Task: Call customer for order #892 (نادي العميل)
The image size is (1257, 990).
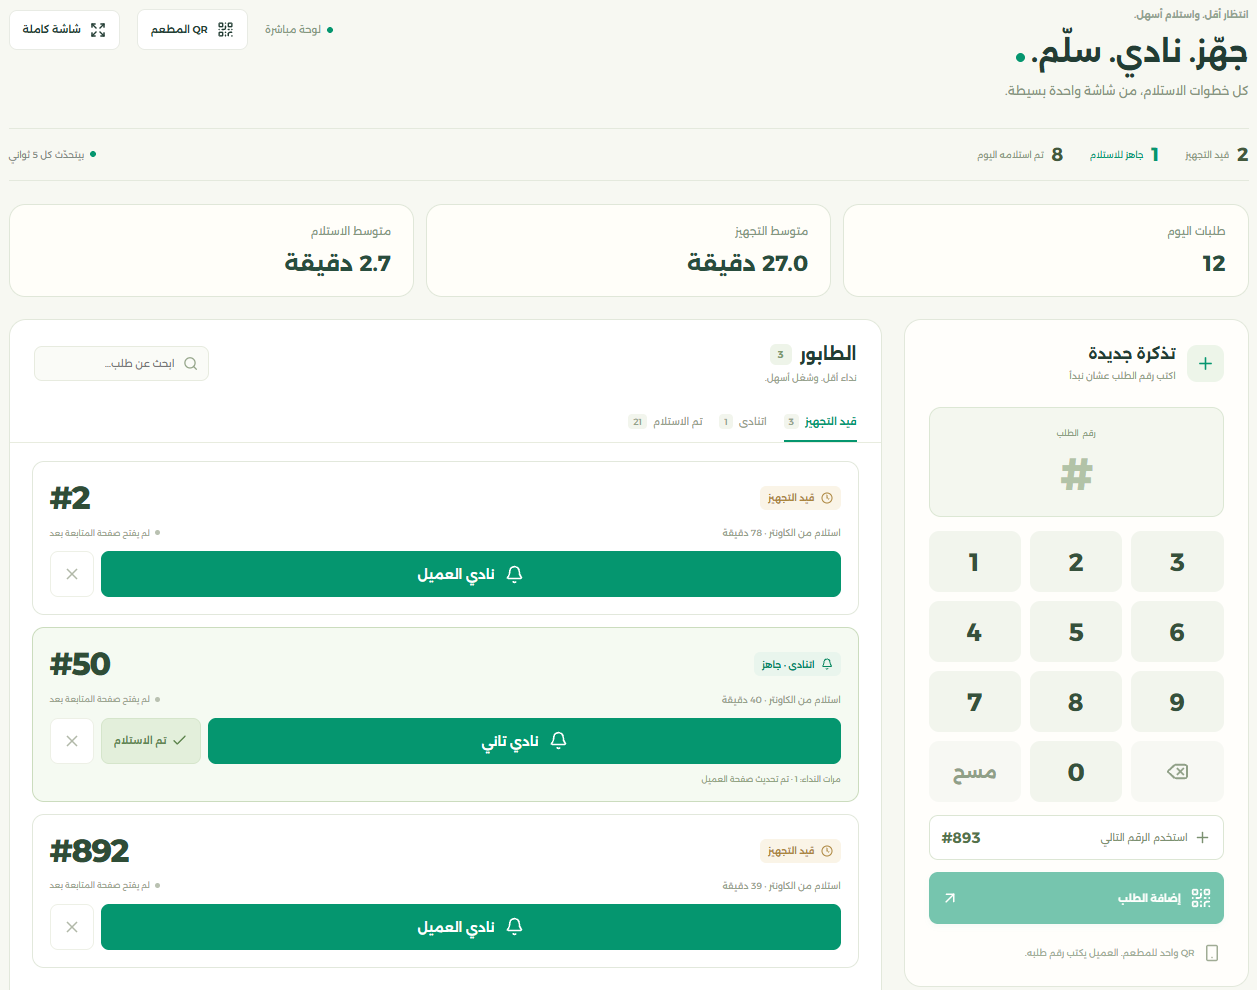Action: pyautogui.click(x=471, y=927)
